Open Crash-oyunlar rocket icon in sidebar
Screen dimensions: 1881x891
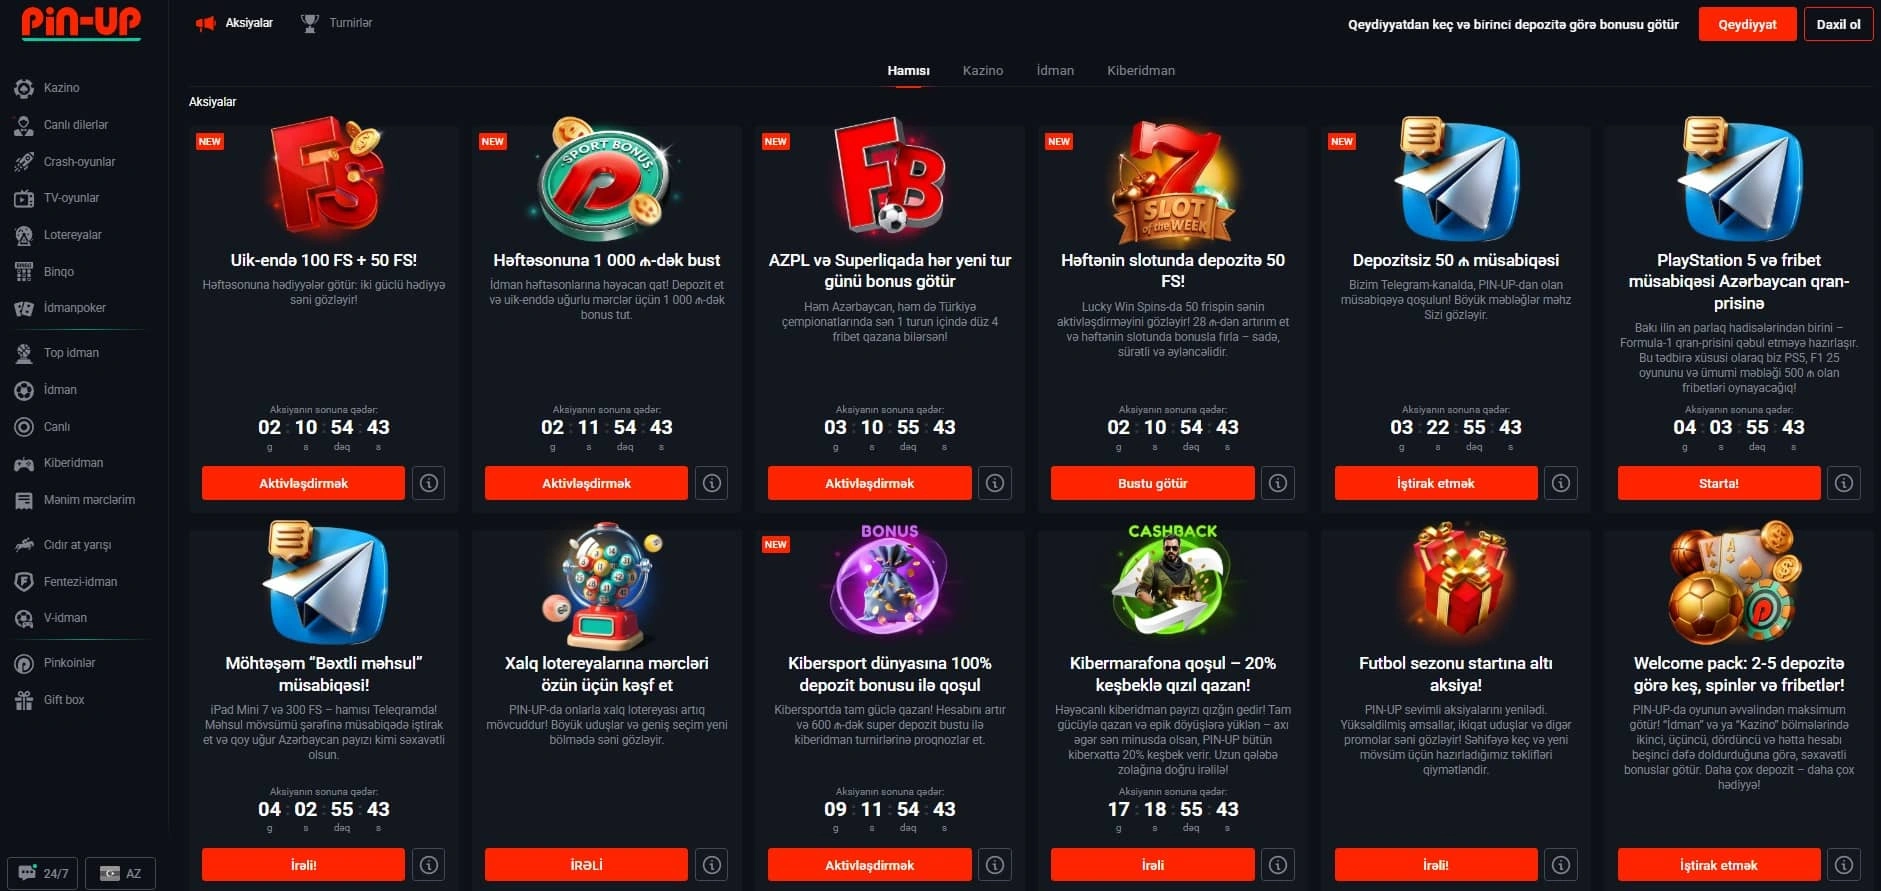coord(24,162)
